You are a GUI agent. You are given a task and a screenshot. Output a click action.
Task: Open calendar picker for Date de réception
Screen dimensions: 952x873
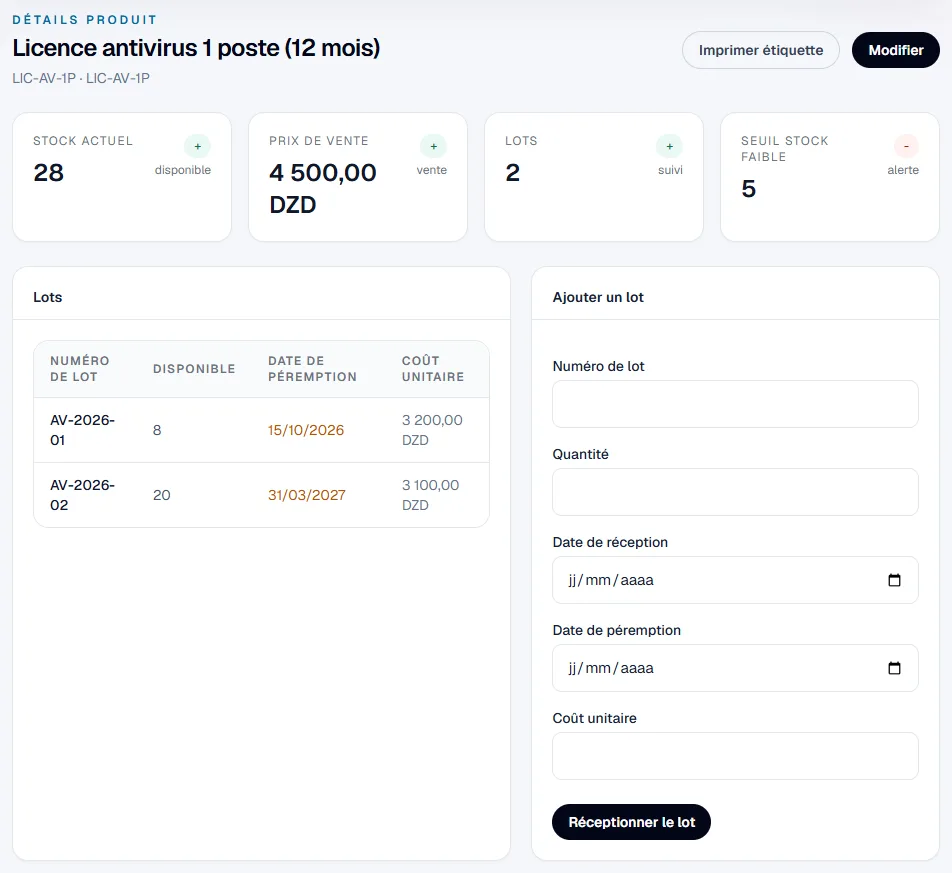click(x=894, y=580)
